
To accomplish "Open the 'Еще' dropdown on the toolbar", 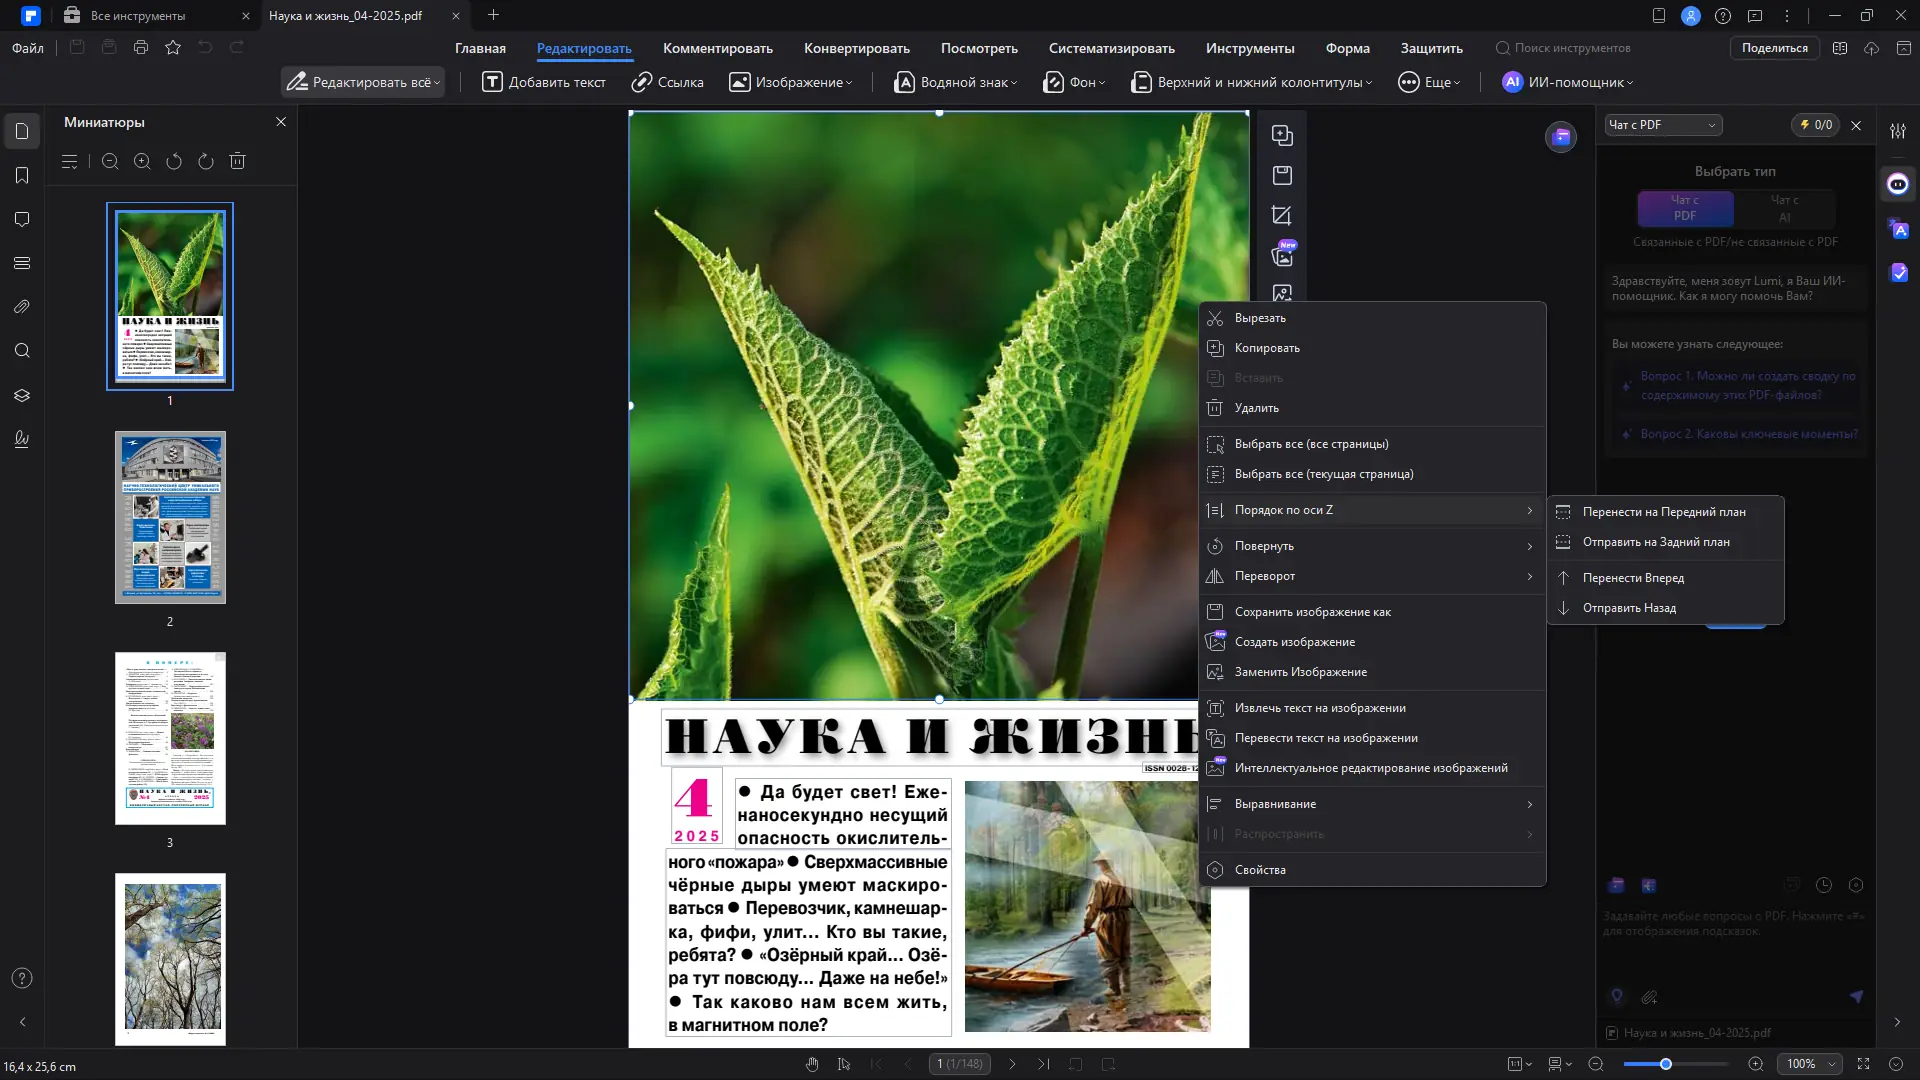I will click(x=1429, y=82).
